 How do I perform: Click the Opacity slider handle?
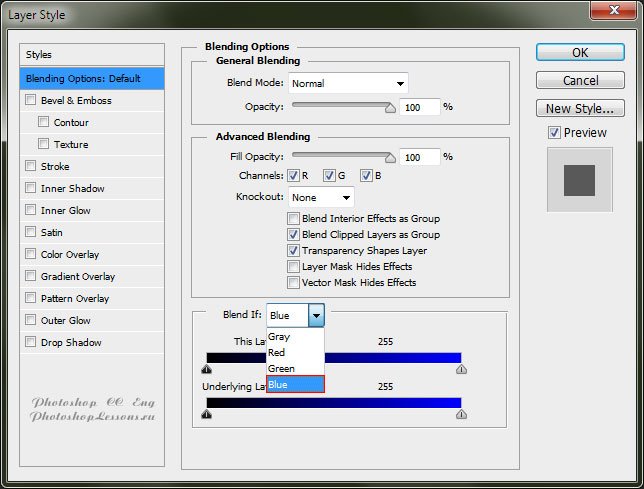tap(390, 105)
